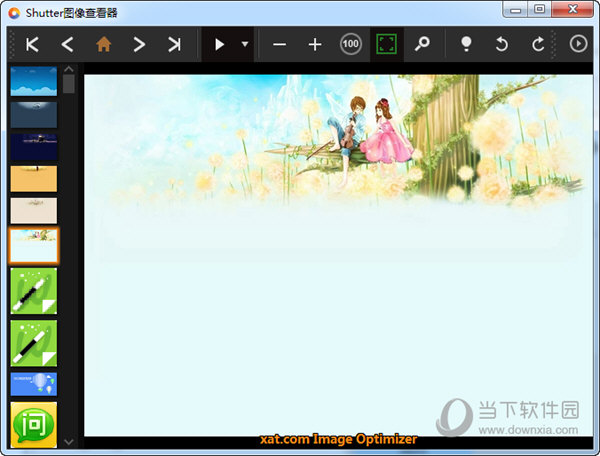Viewport: 600px width, 456px height.
Task: Go to the next image
Action: pos(139,45)
